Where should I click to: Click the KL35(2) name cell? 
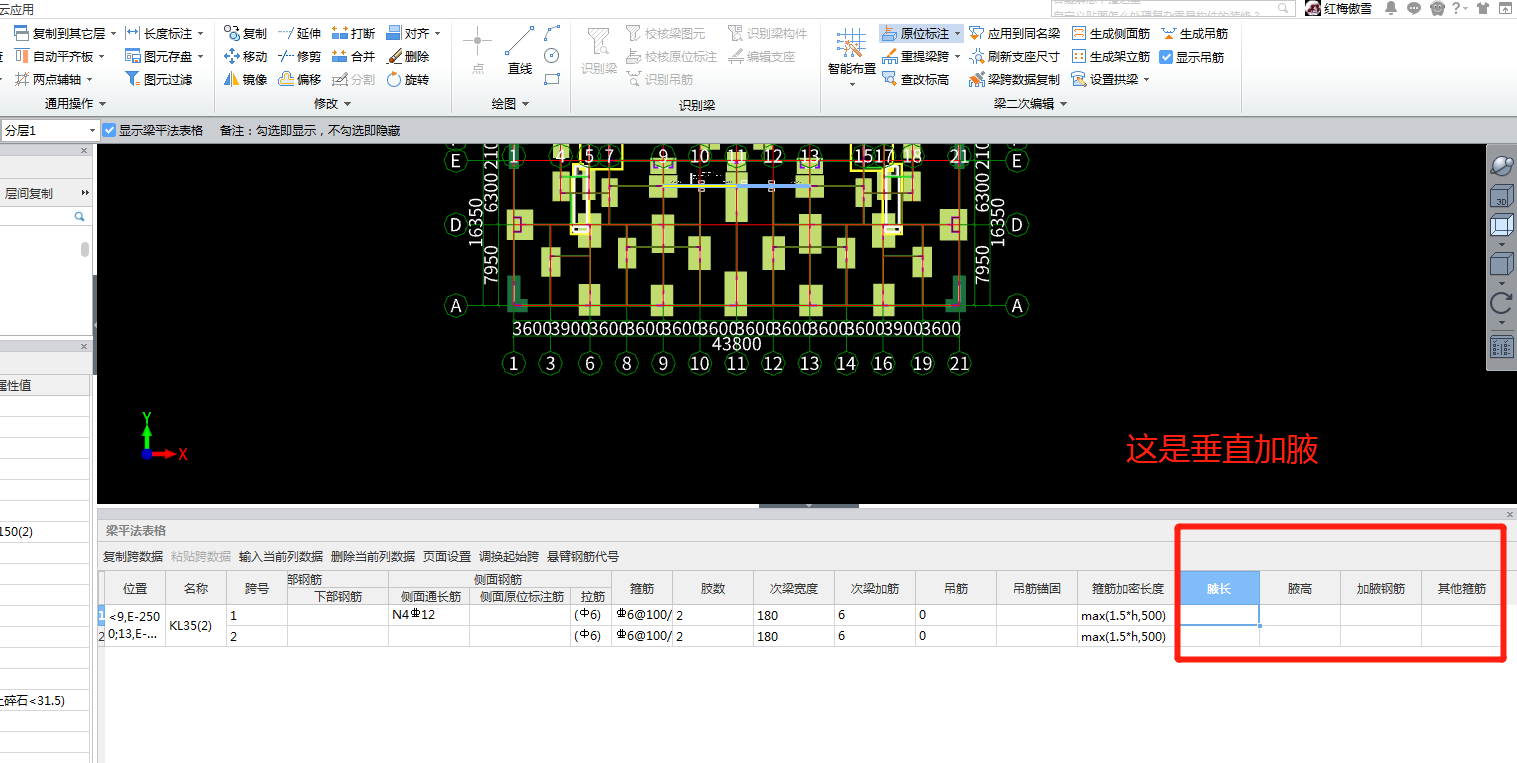(x=196, y=625)
